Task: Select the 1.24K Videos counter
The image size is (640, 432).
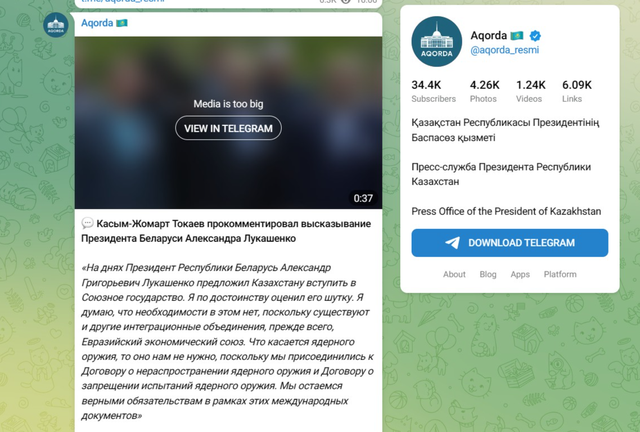Action: [x=531, y=91]
